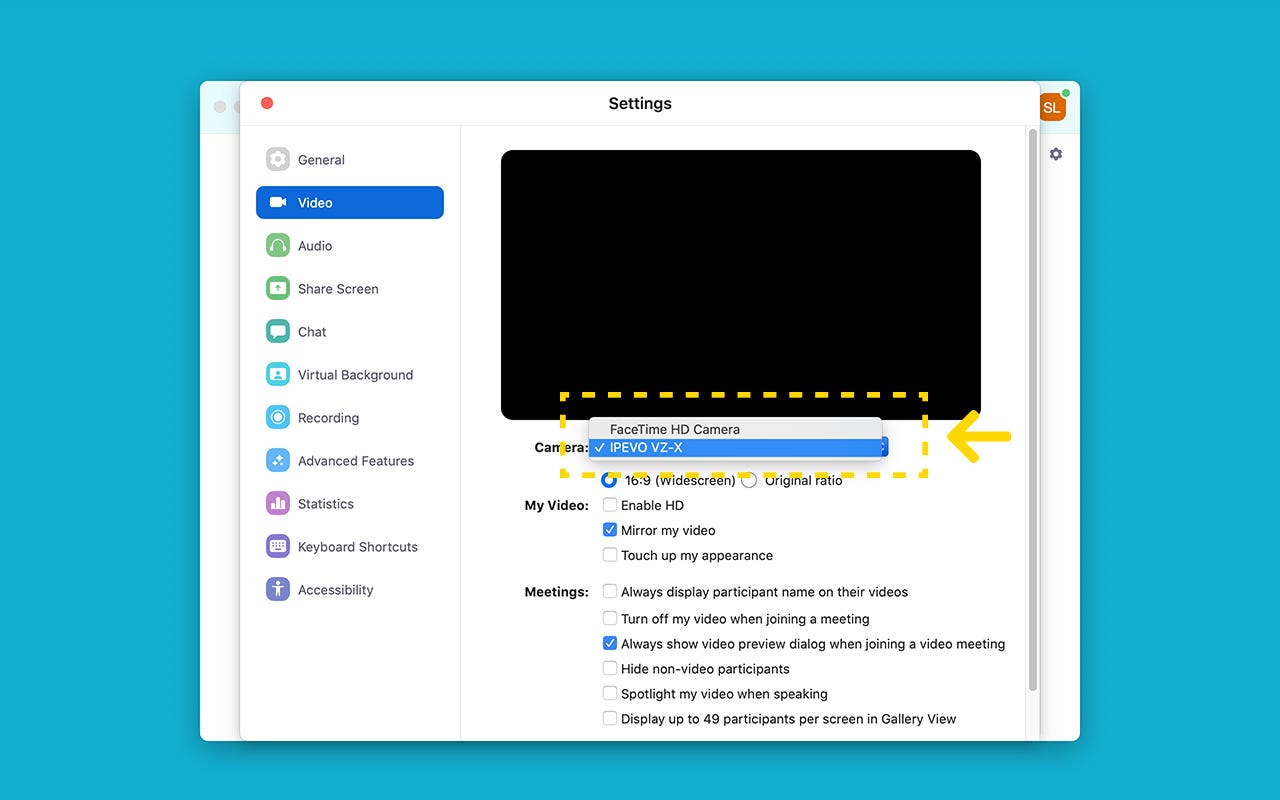Screen dimensions: 1280x800
Task: Click the settings window vertical scrollbar
Action: pos(1033,410)
